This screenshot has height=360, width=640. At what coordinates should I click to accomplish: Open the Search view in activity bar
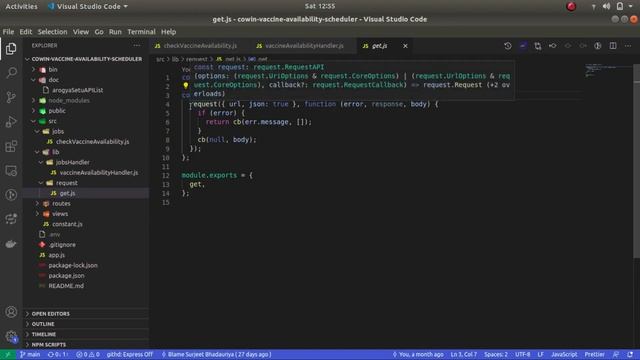coord(11,73)
